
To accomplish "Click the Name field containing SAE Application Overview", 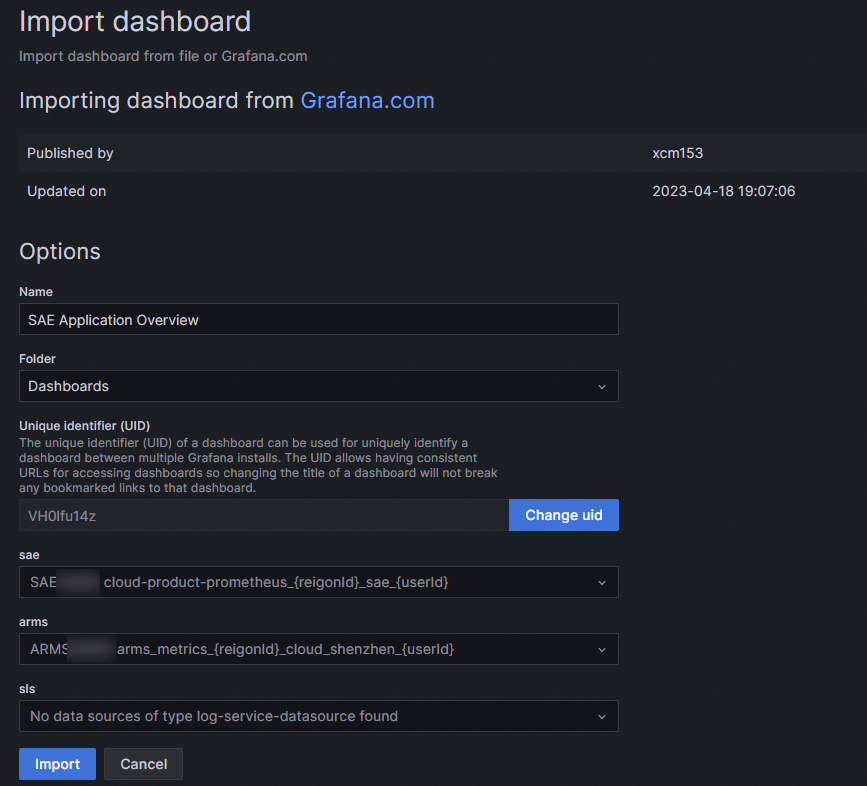I will point(318,319).
